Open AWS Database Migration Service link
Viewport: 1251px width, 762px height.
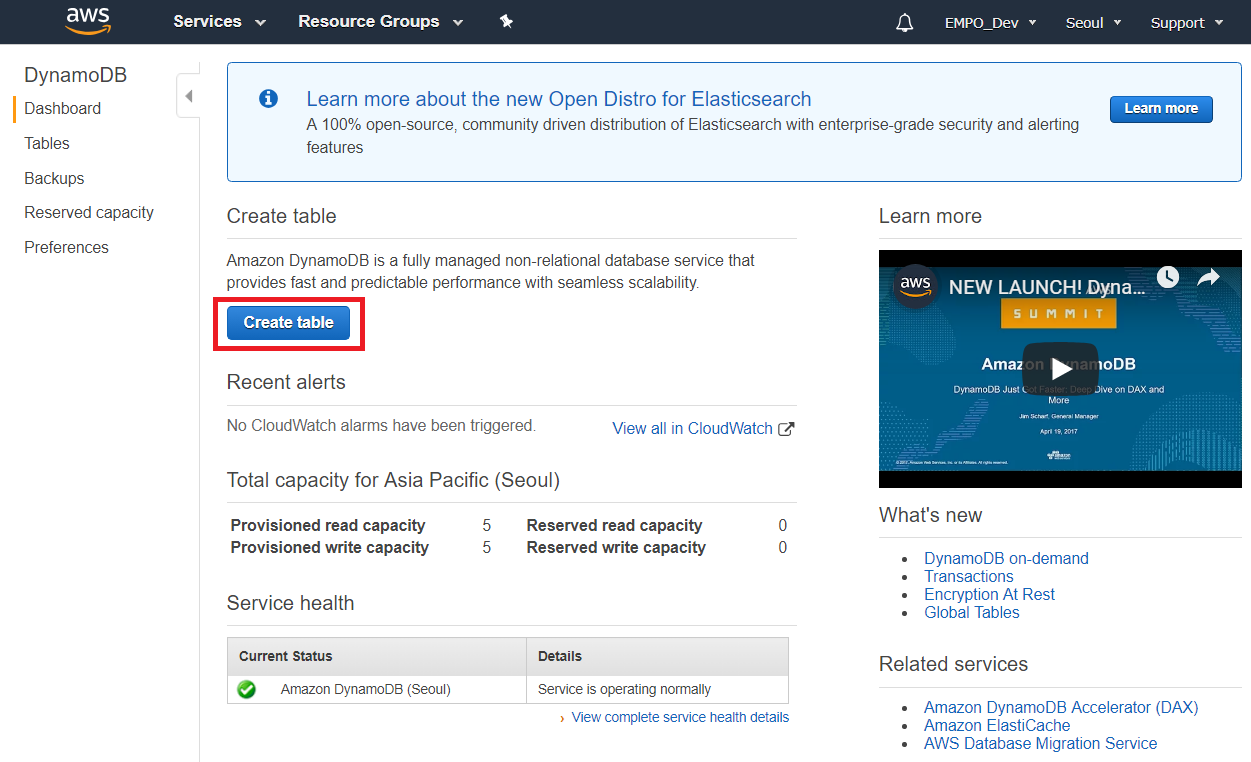1040,743
